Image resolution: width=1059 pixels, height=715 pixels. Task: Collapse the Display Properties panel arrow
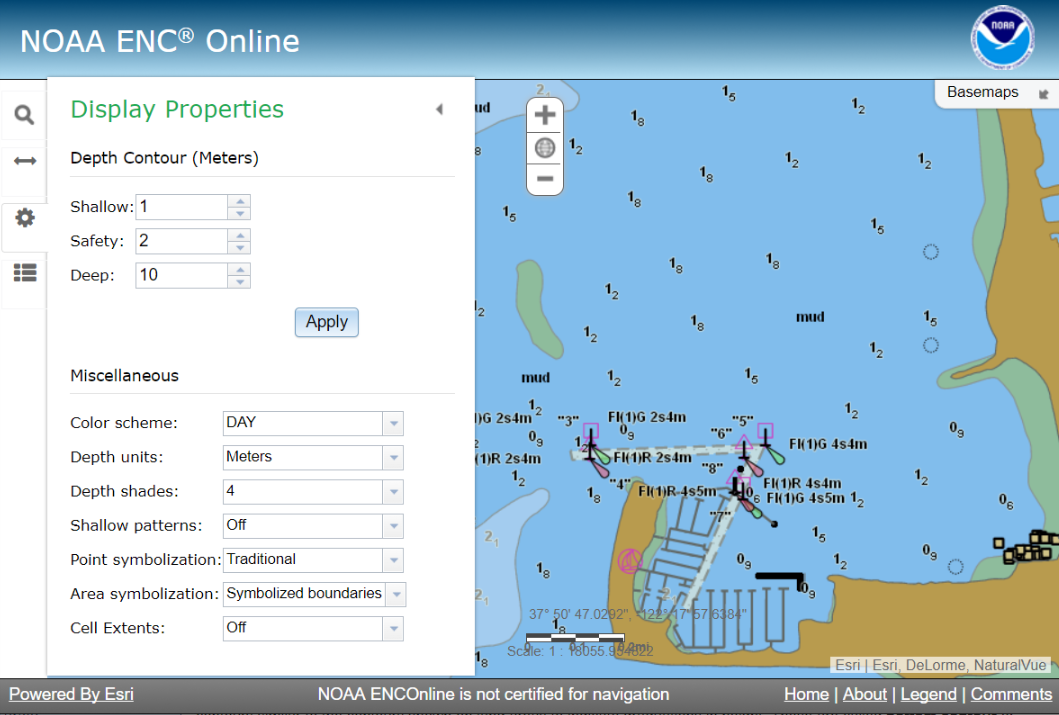tap(440, 109)
